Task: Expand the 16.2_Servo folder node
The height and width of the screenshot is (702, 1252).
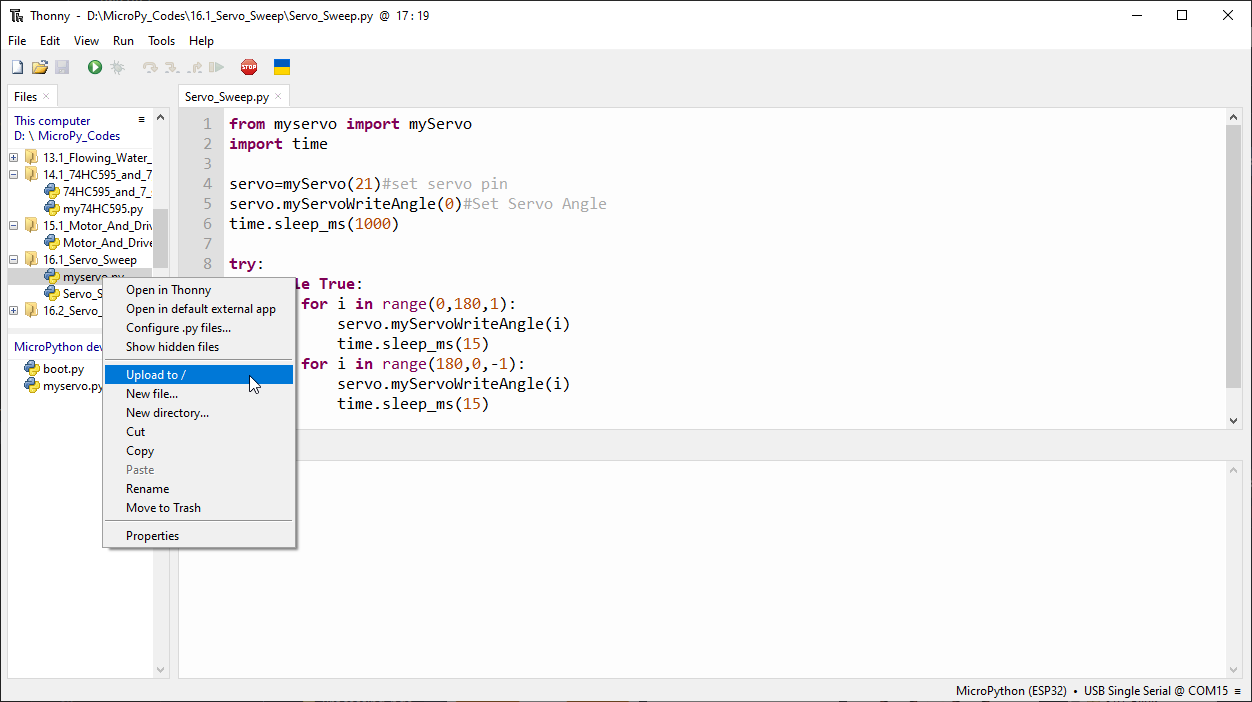Action: click(x=14, y=310)
